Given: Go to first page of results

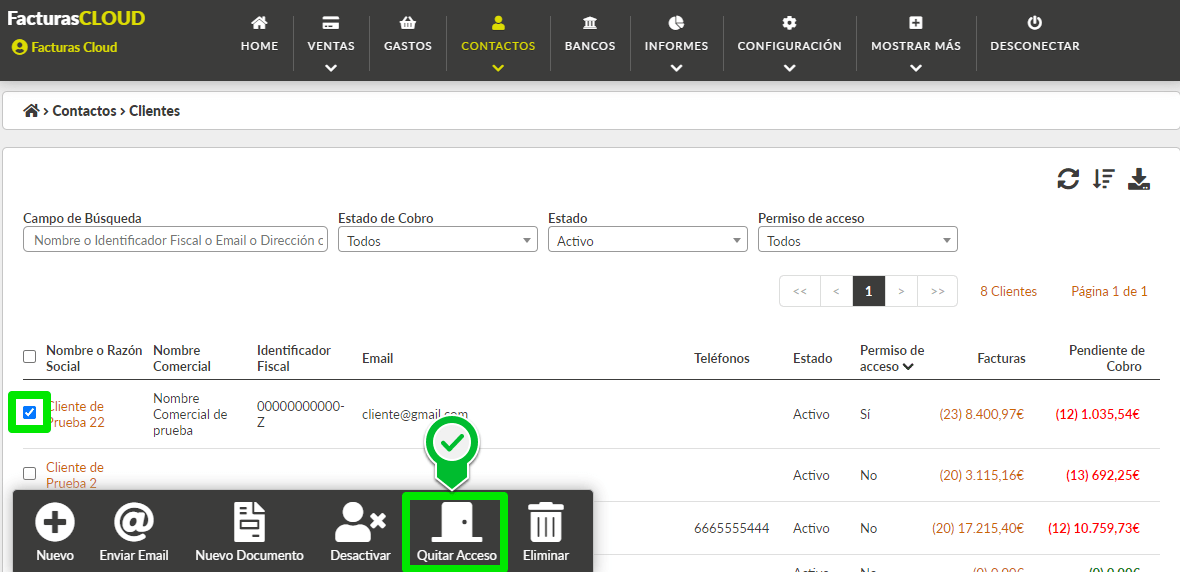Looking at the screenshot, I should click(800, 291).
